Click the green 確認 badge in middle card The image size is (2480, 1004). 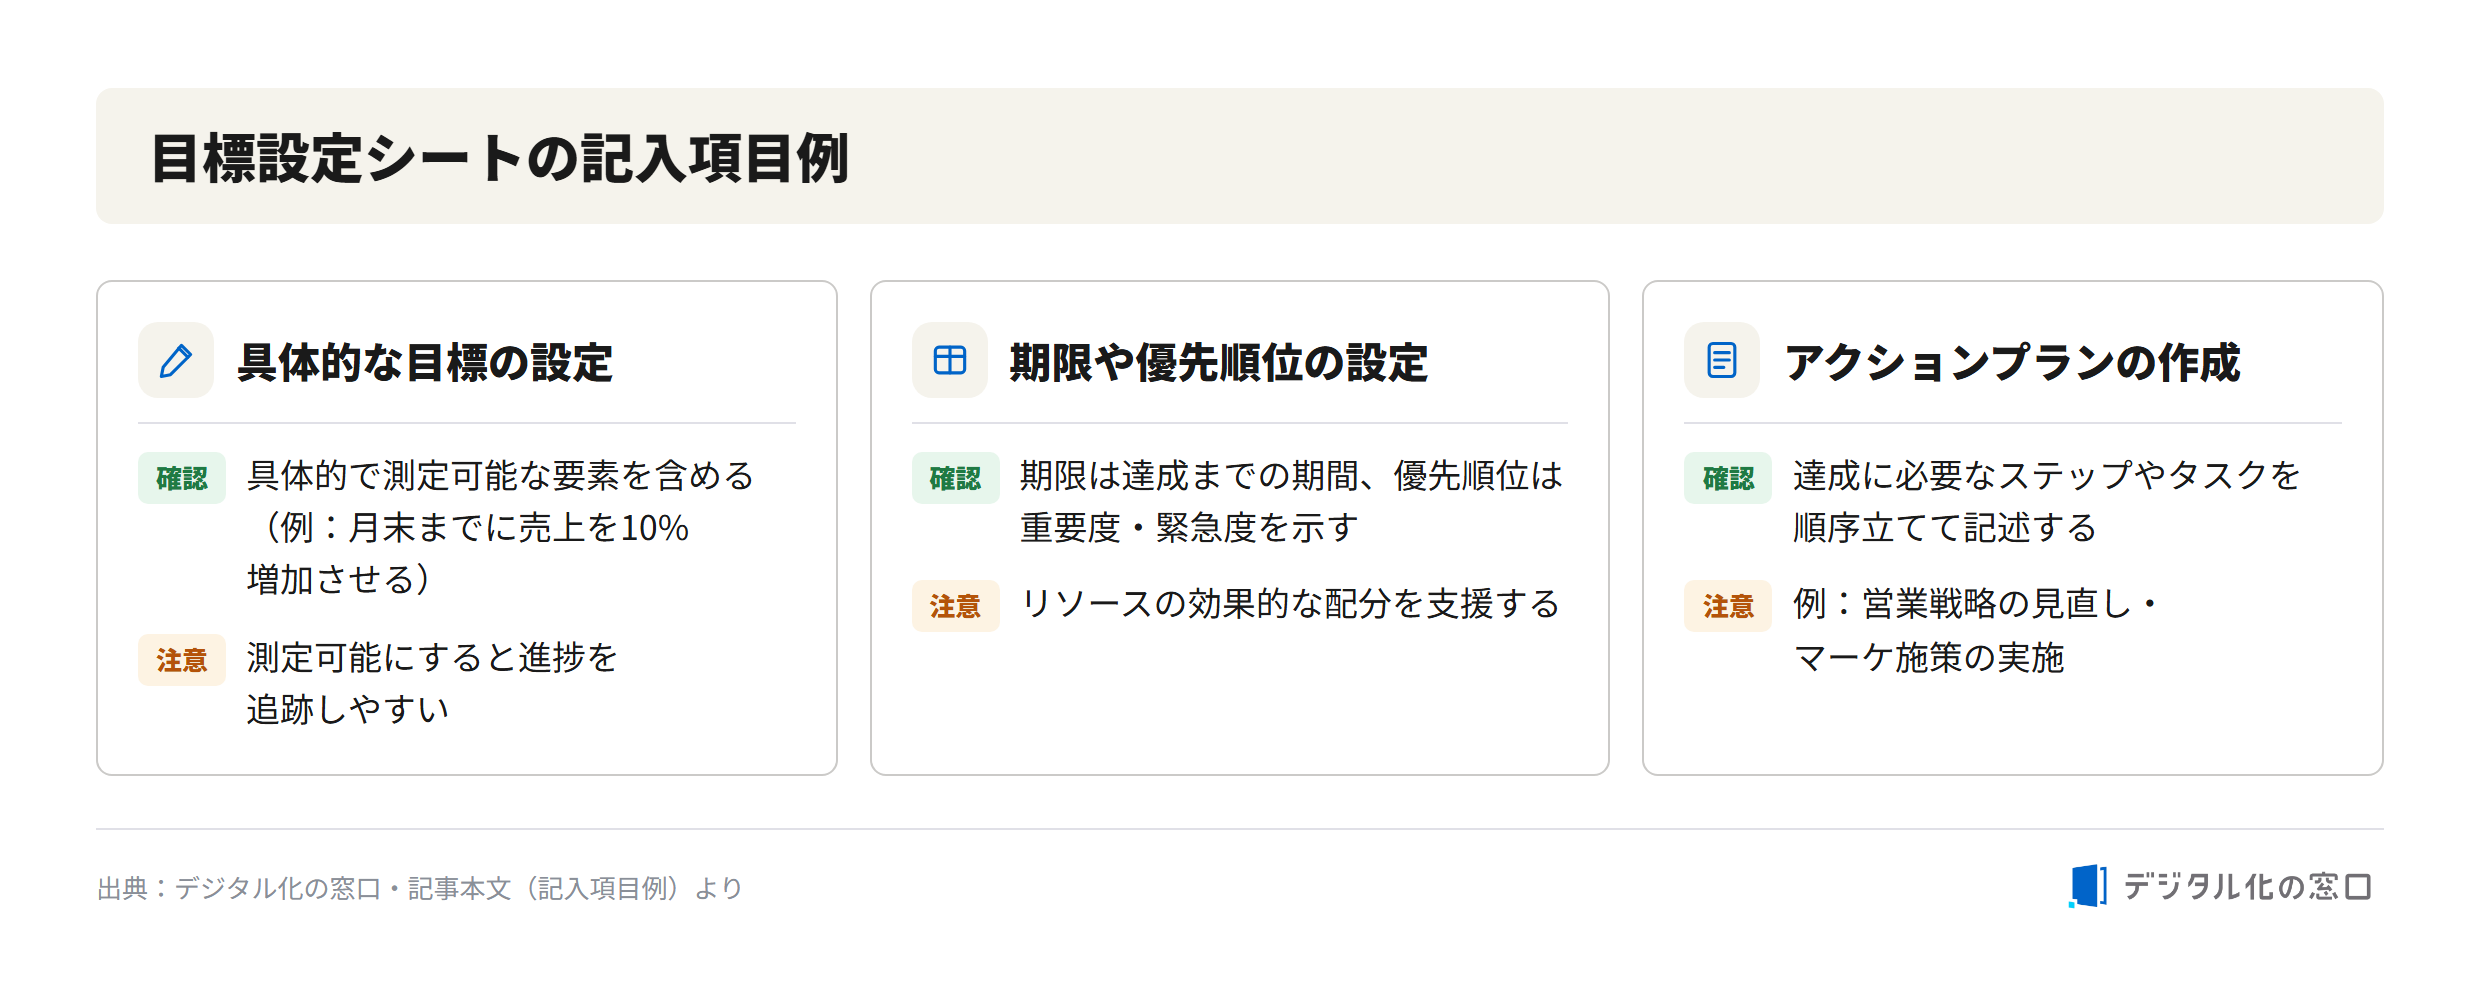point(955,478)
